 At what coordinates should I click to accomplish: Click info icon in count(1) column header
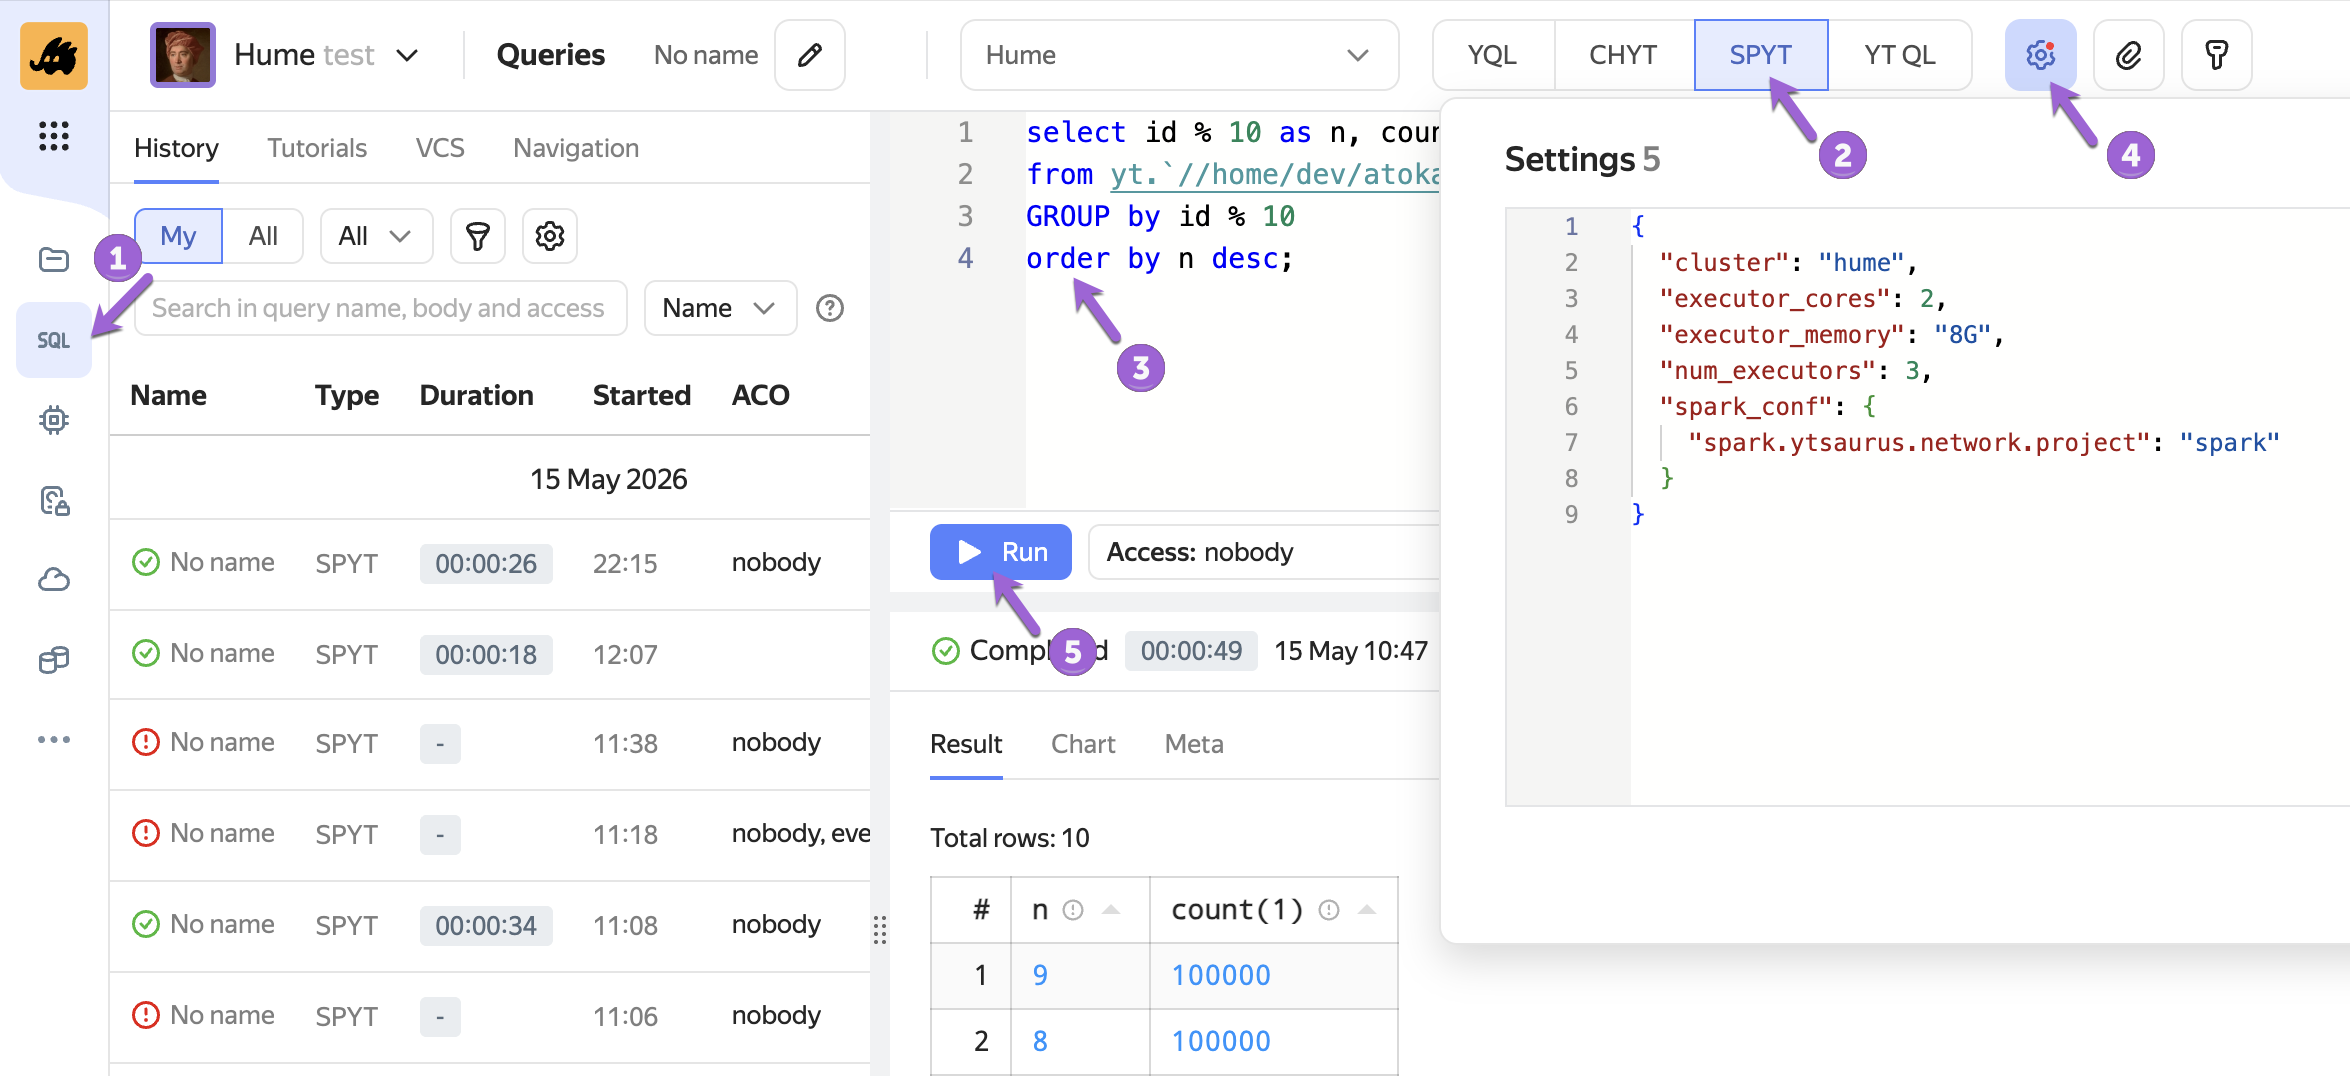1329,910
